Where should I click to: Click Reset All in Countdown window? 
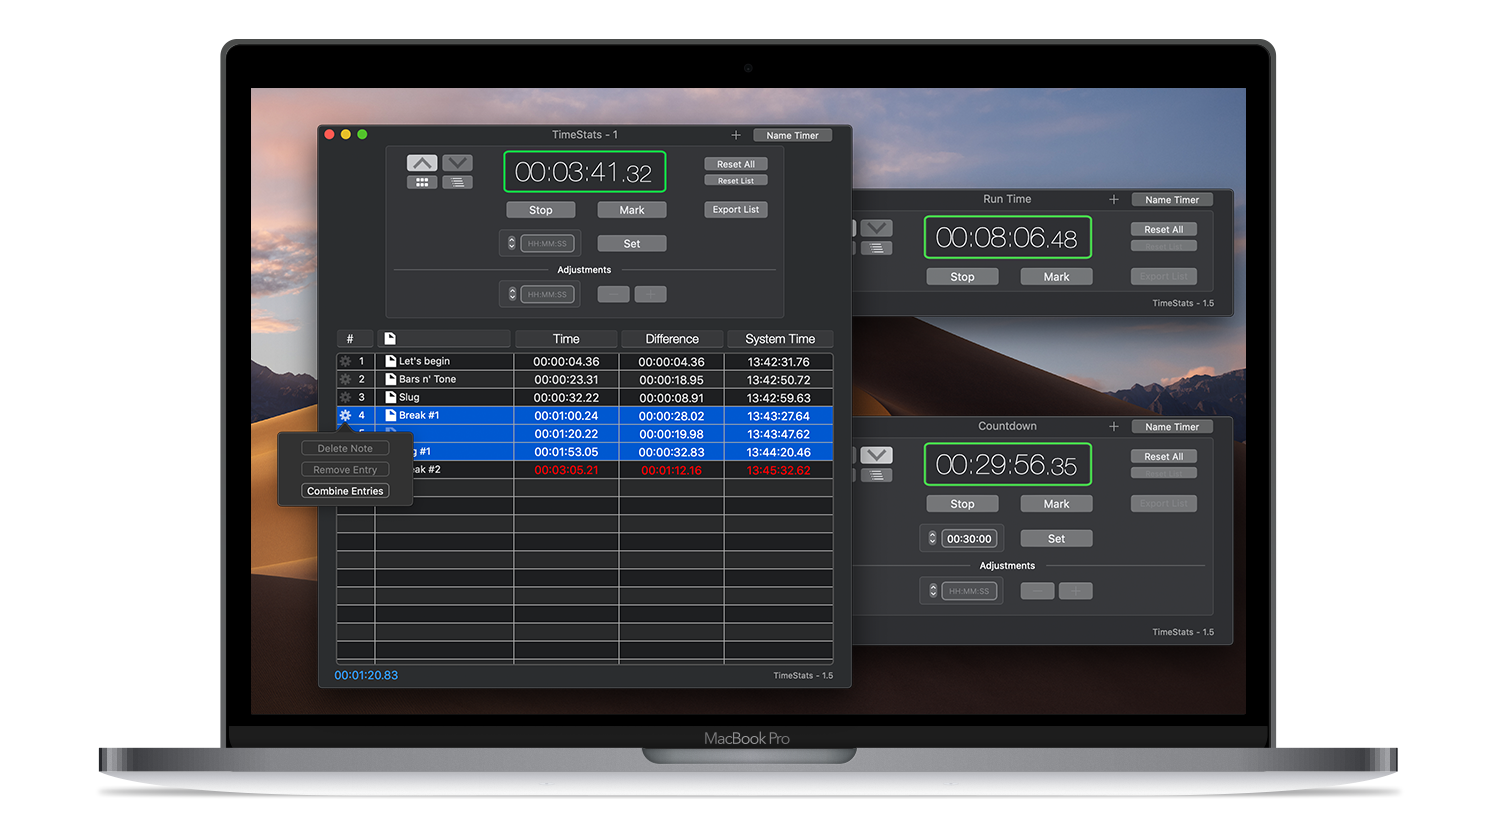(1164, 456)
